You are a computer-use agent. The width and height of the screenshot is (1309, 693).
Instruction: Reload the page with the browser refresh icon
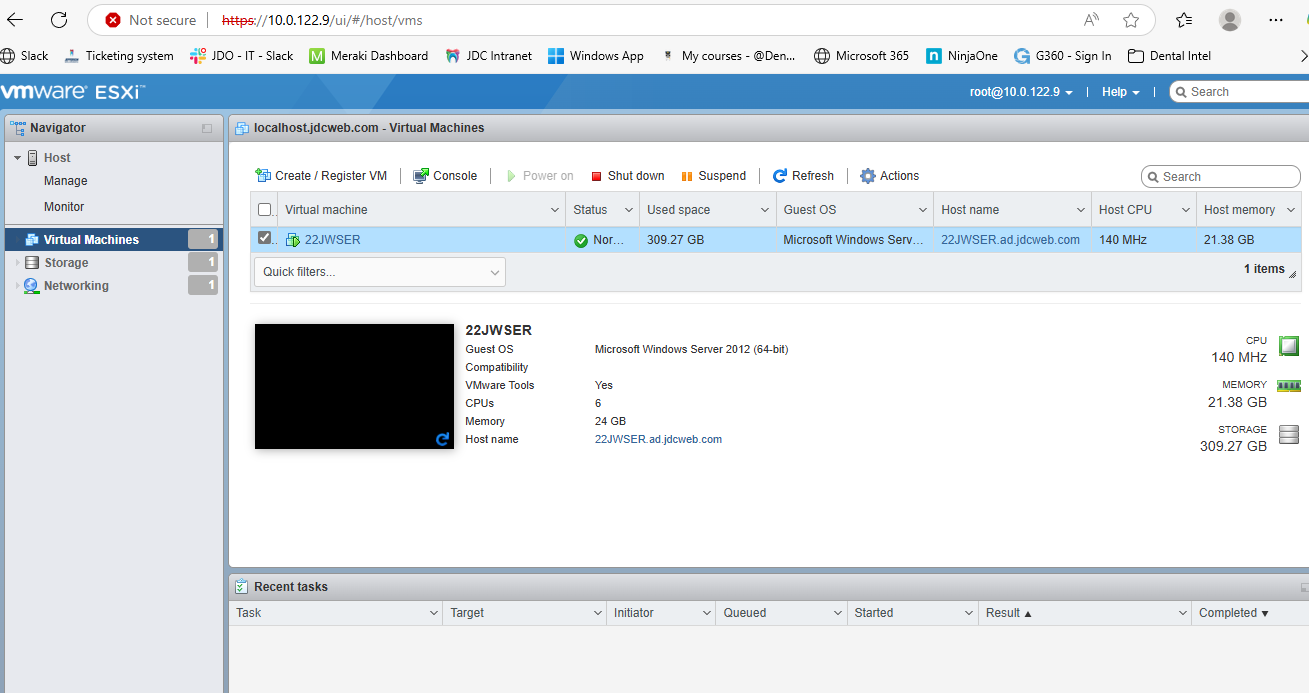tap(59, 20)
